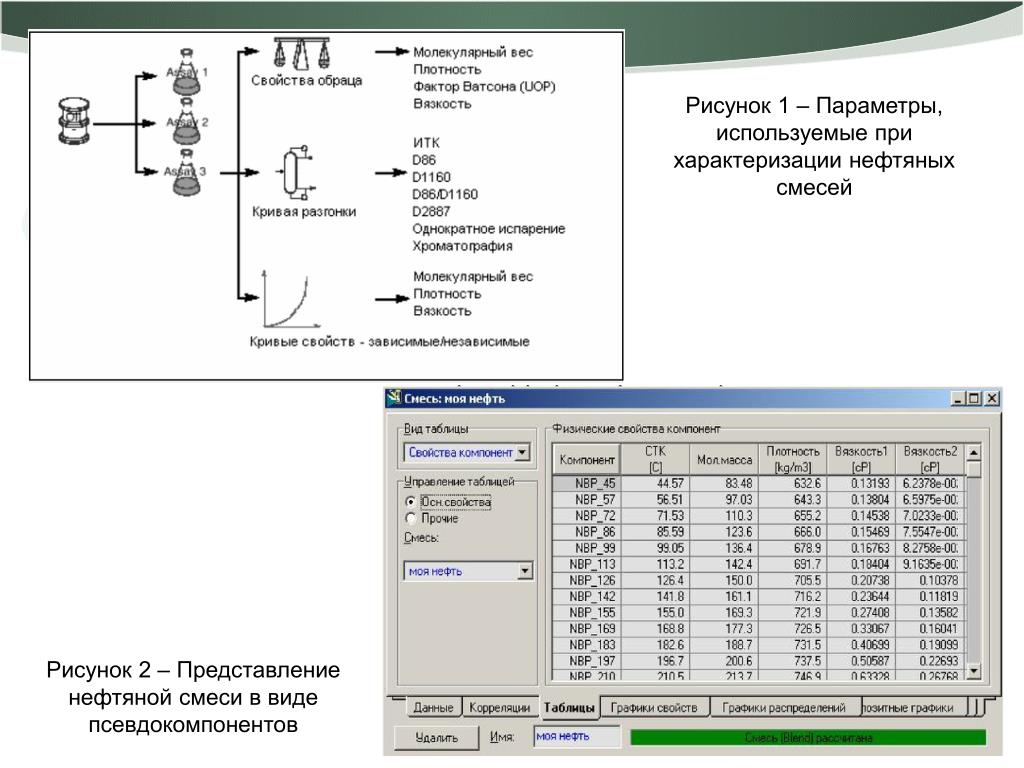Click the Вязкость2 [cP] column header

[930, 459]
